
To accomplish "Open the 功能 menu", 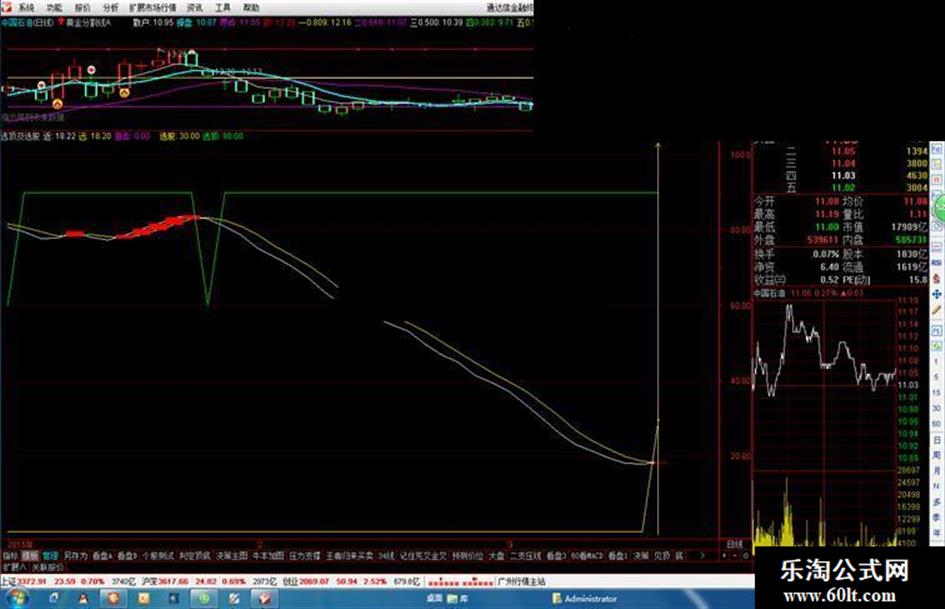I will 54,8.
